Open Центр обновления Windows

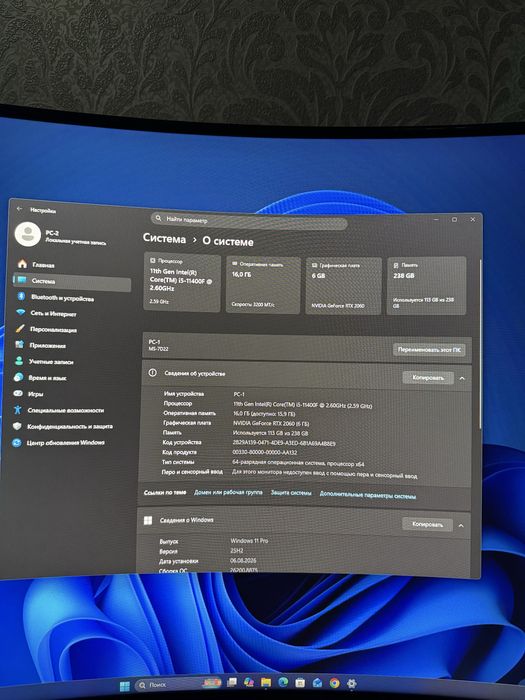point(59,442)
